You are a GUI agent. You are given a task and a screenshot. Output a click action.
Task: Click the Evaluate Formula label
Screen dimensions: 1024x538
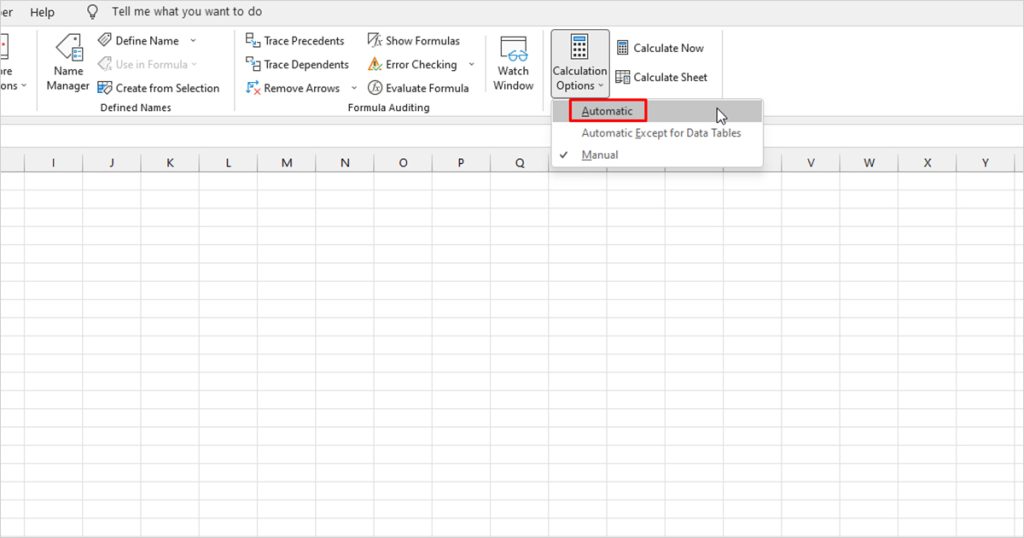[x=427, y=88]
